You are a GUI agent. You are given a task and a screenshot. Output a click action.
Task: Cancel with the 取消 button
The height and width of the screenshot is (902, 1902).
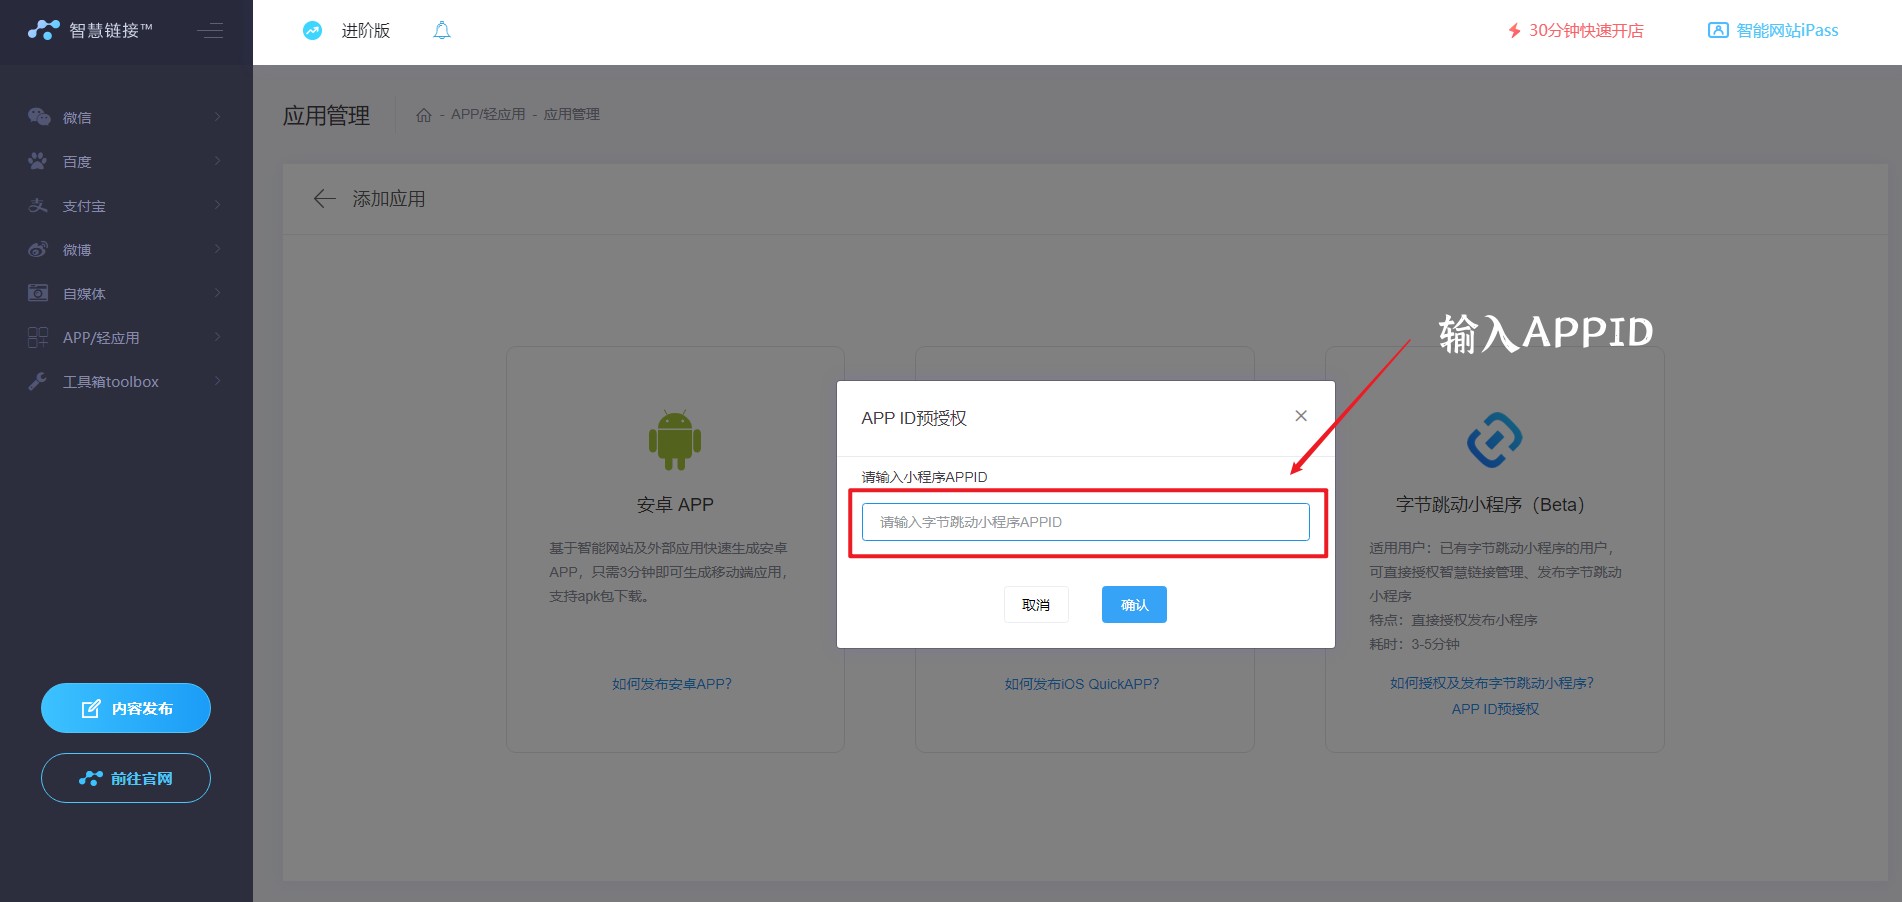point(1036,604)
